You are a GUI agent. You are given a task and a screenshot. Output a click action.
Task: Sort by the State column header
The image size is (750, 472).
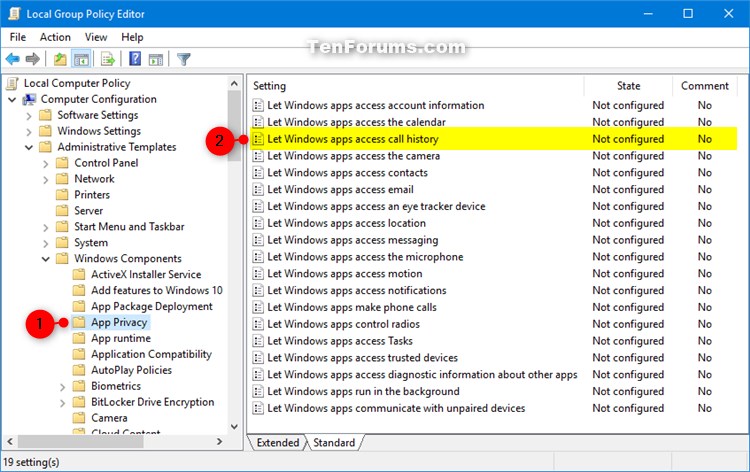pos(628,86)
